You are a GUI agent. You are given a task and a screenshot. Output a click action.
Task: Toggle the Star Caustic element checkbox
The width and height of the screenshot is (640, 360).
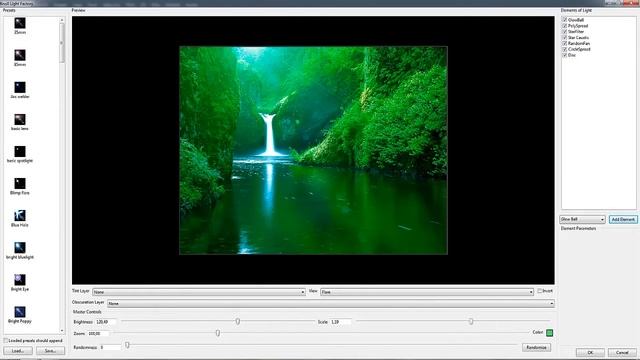(x=565, y=38)
